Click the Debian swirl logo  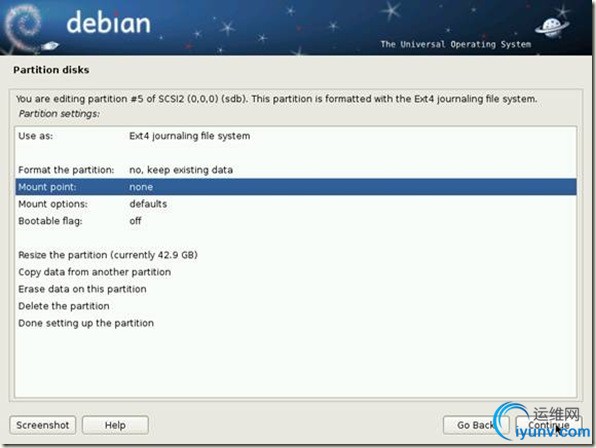click(24, 27)
